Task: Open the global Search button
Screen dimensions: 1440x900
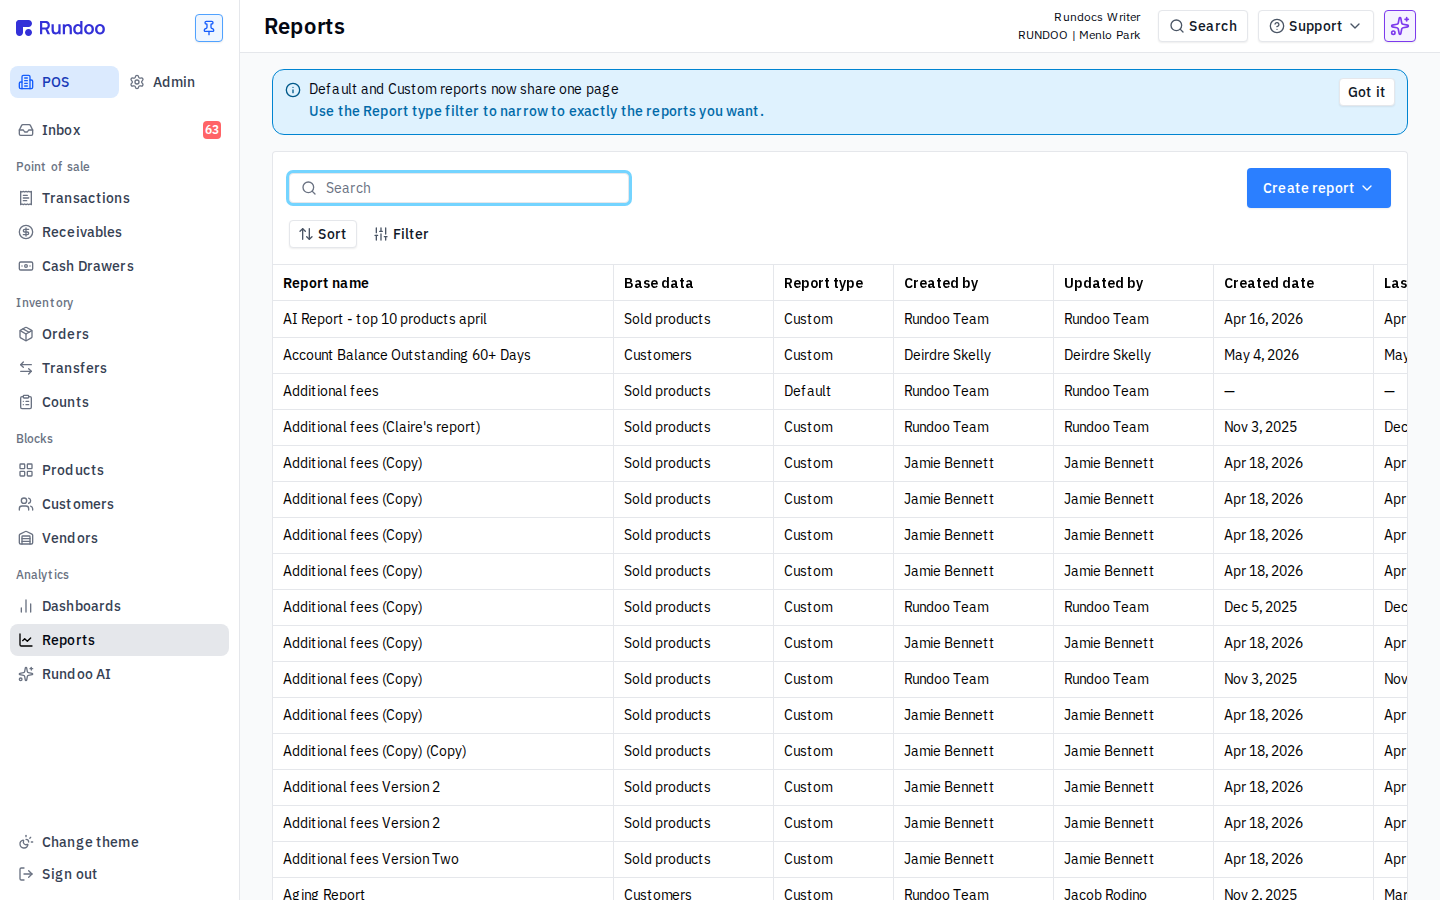Action: (1203, 26)
